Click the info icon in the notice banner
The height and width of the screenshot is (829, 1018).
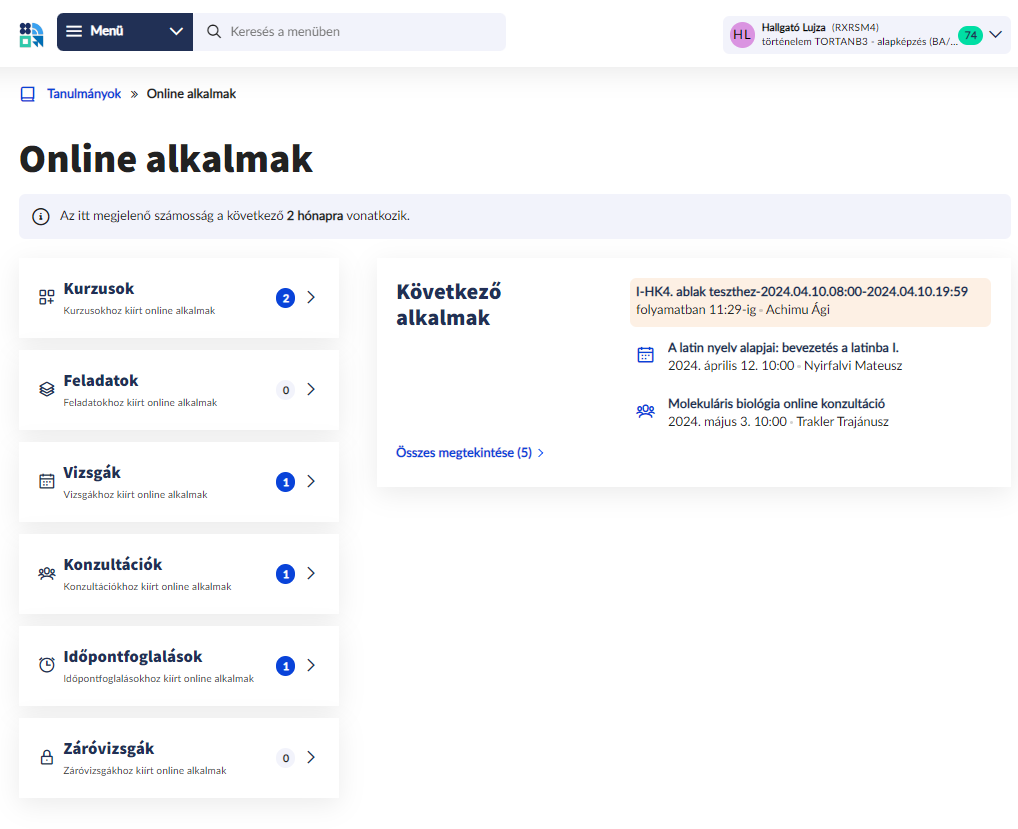pyautogui.click(x=39, y=216)
